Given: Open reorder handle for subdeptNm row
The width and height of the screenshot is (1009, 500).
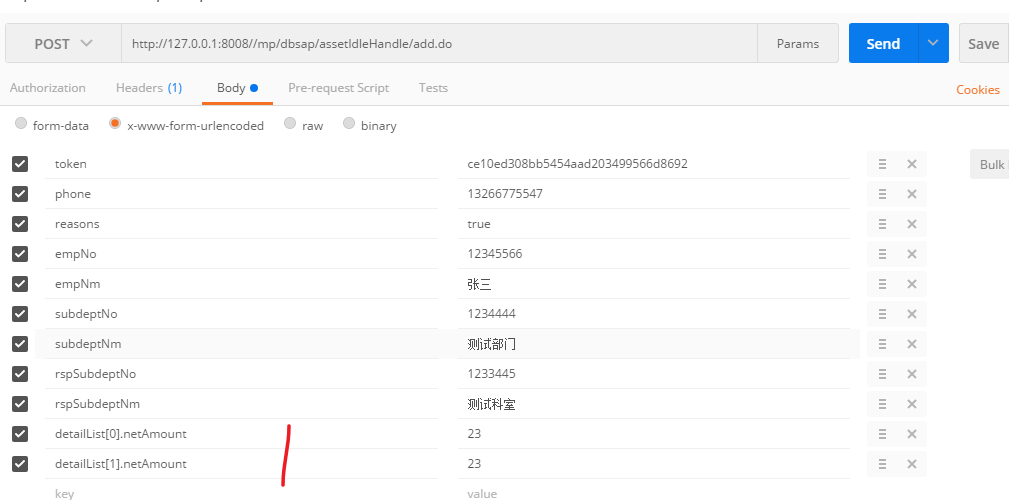Looking at the screenshot, I should pos(882,344).
